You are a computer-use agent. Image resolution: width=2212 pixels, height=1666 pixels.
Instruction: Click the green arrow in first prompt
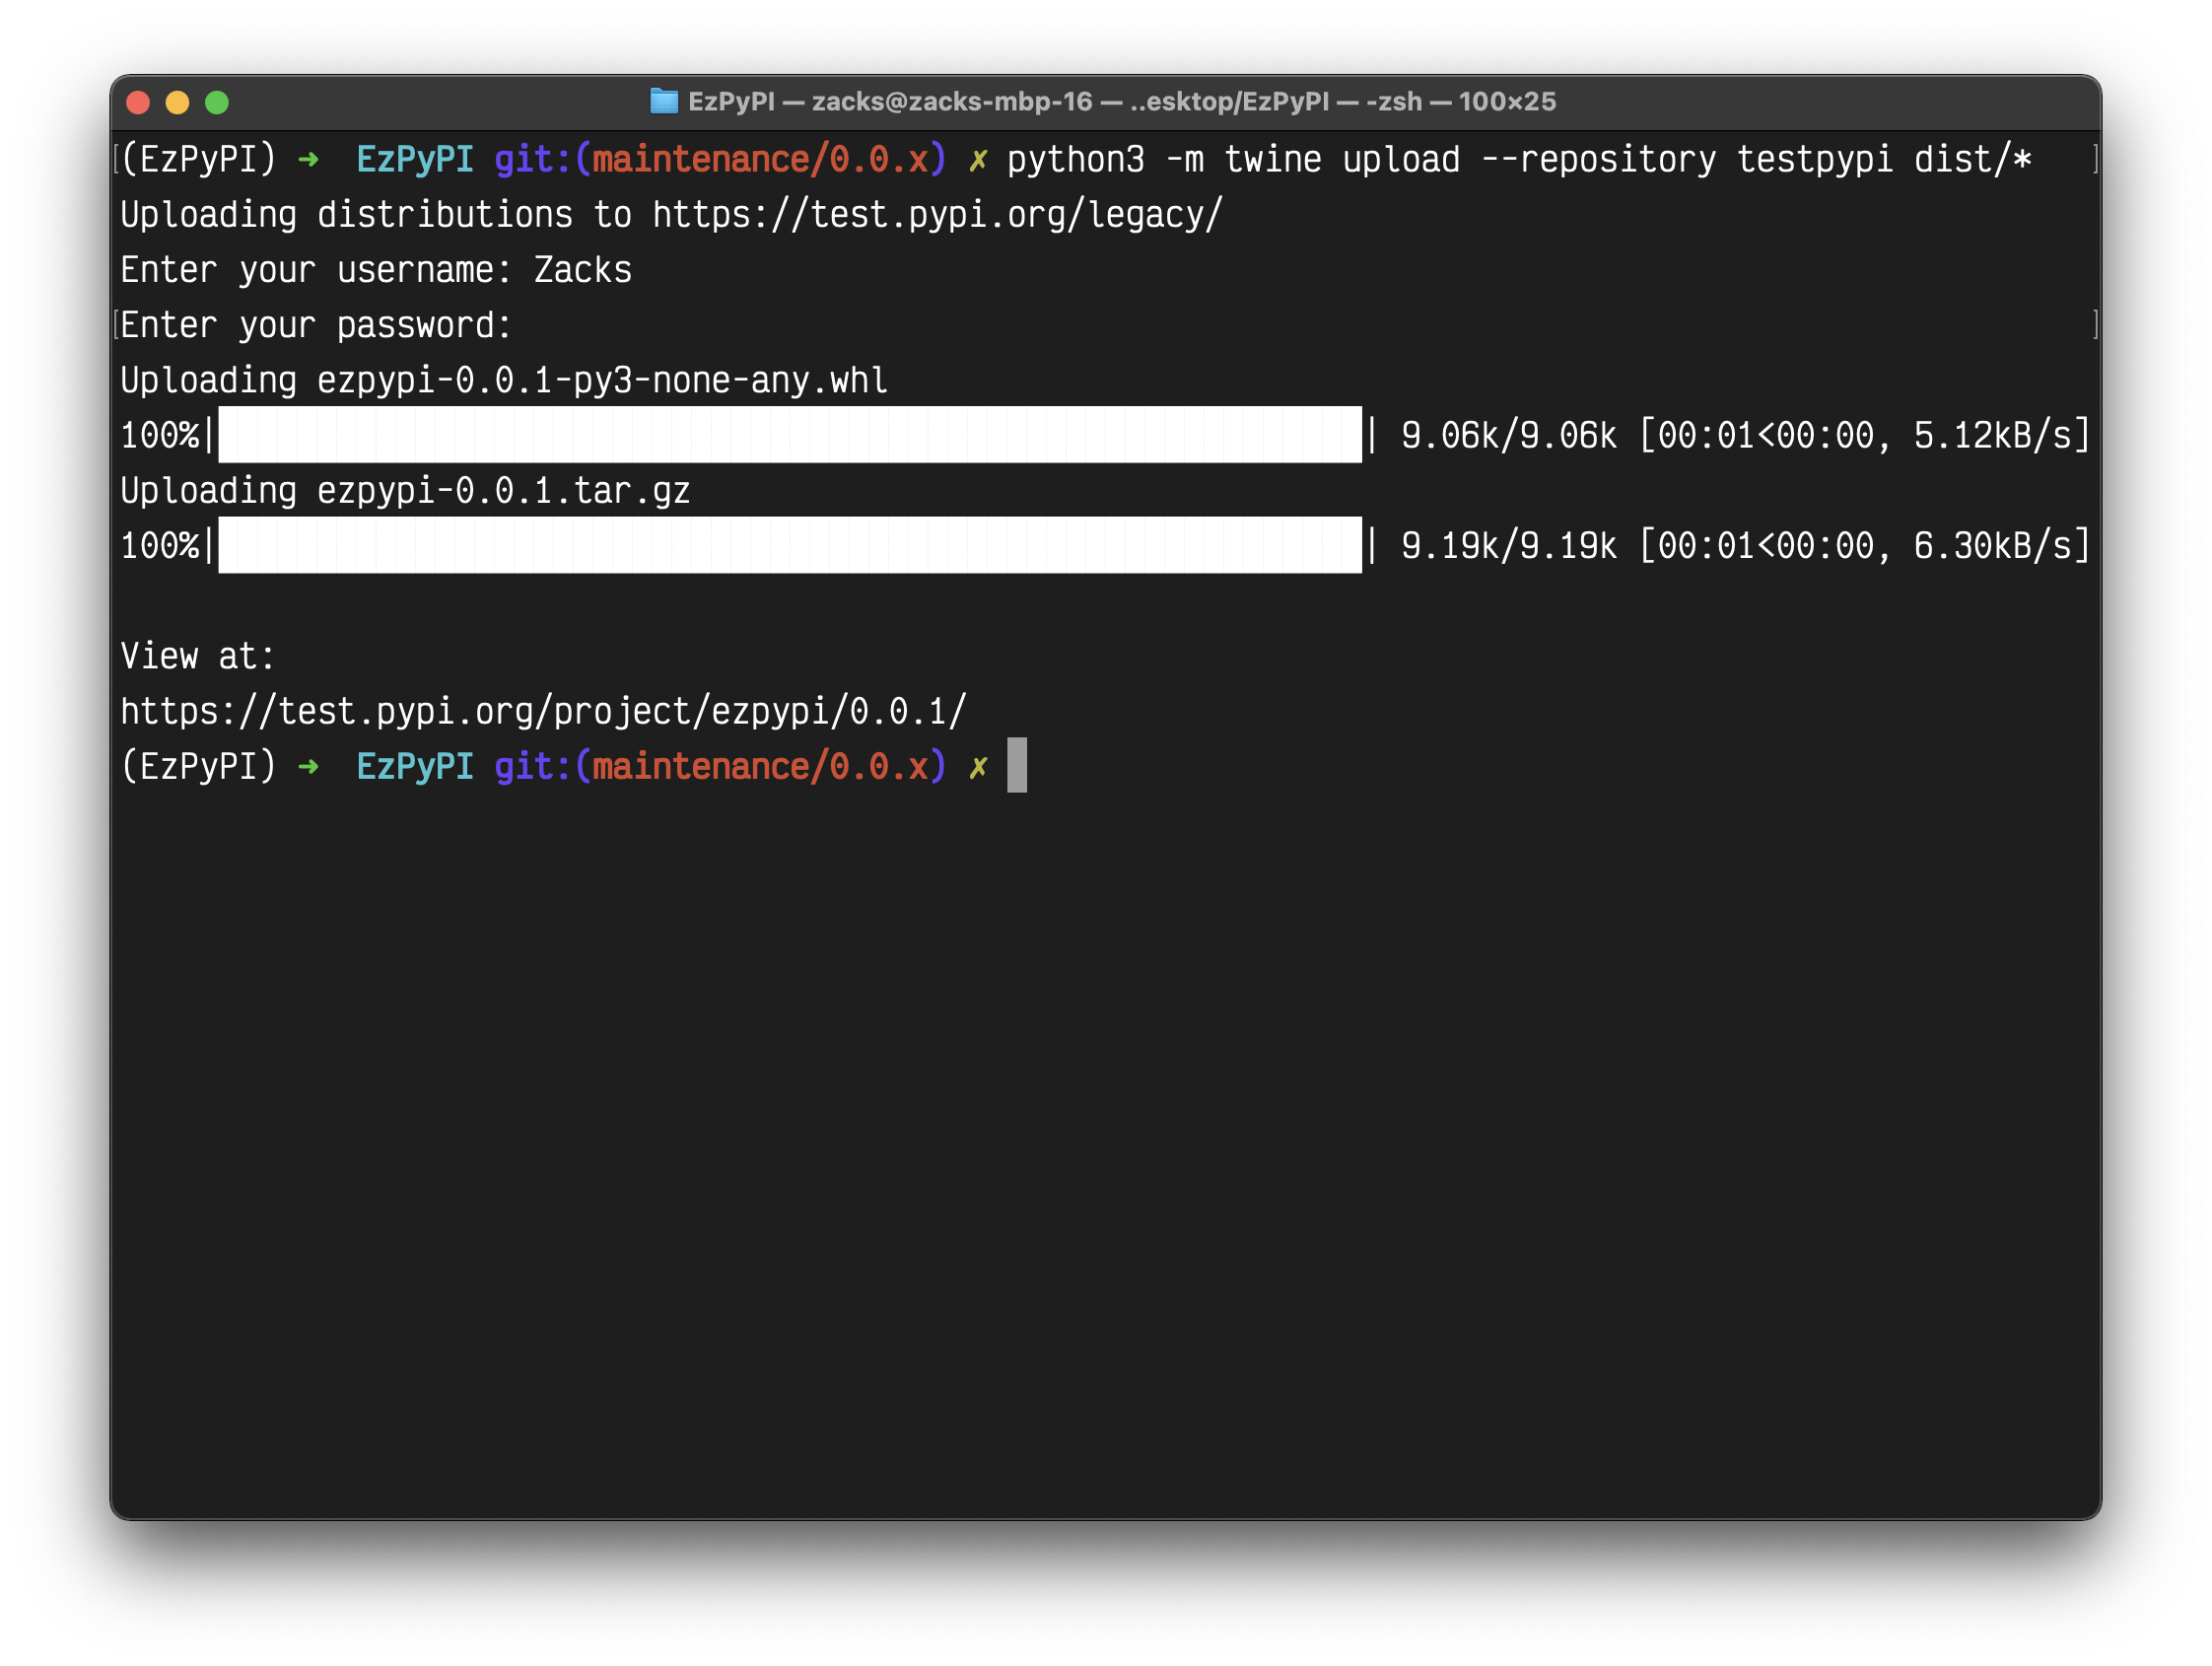(x=308, y=160)
